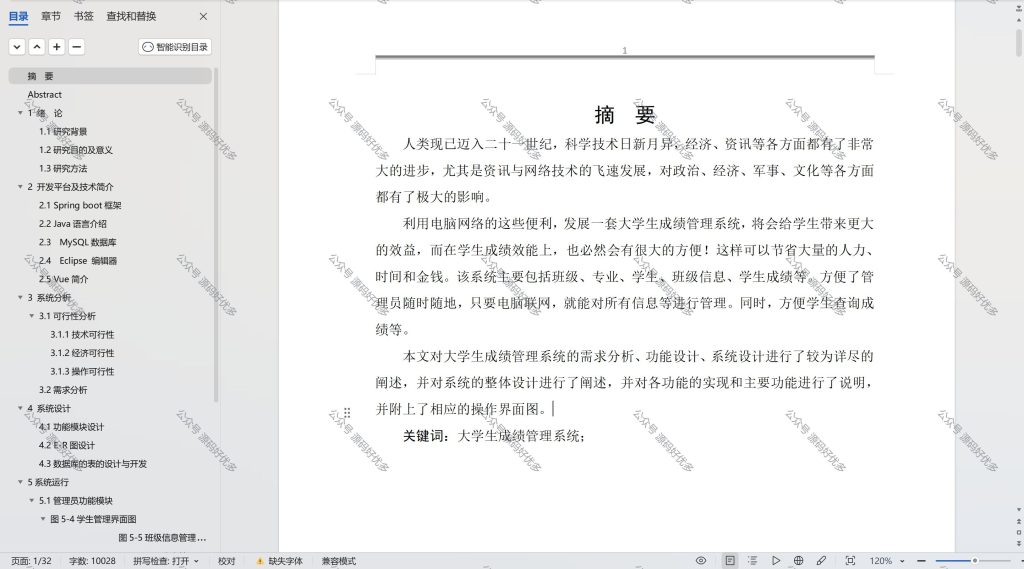Switch to the 书签 tab
Viewport: 1024px width, 569px height.
click(x=84, y=16)
